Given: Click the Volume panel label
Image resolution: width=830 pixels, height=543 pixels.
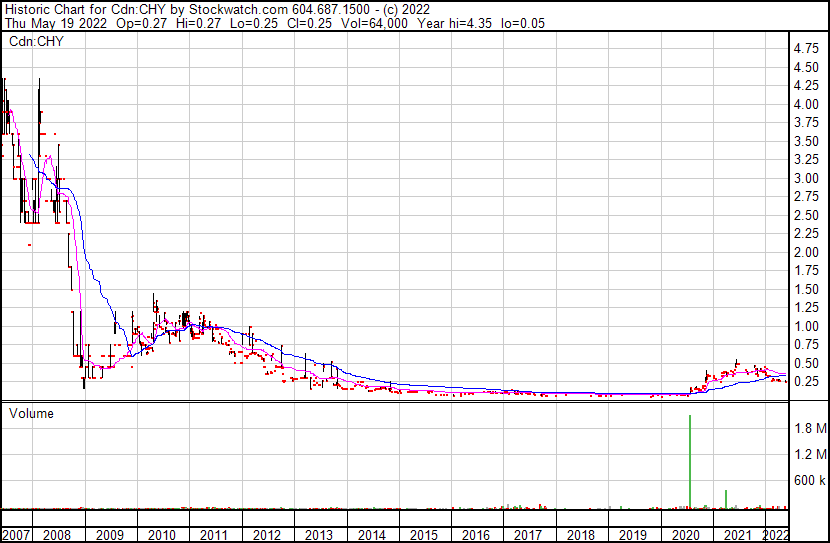Looking at the screenshot, I should tap(31, 413).
